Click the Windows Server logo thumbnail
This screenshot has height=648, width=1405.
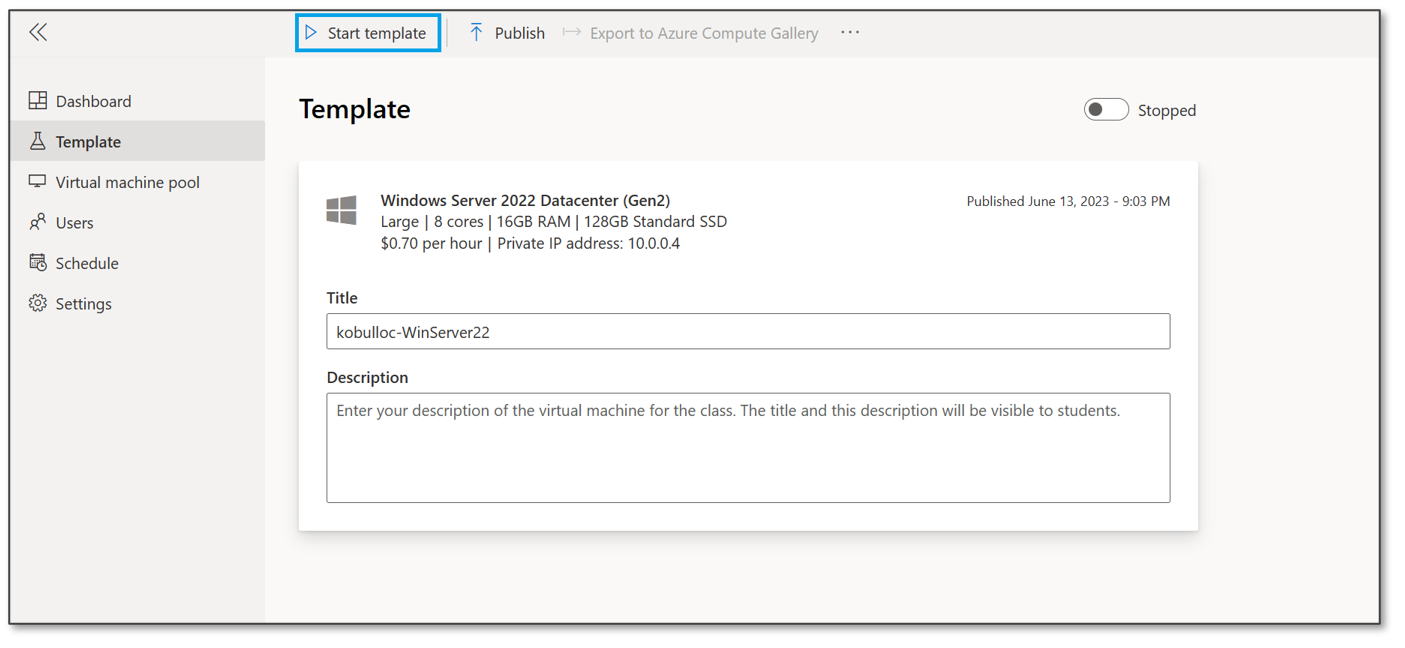[x=341, y=210]
